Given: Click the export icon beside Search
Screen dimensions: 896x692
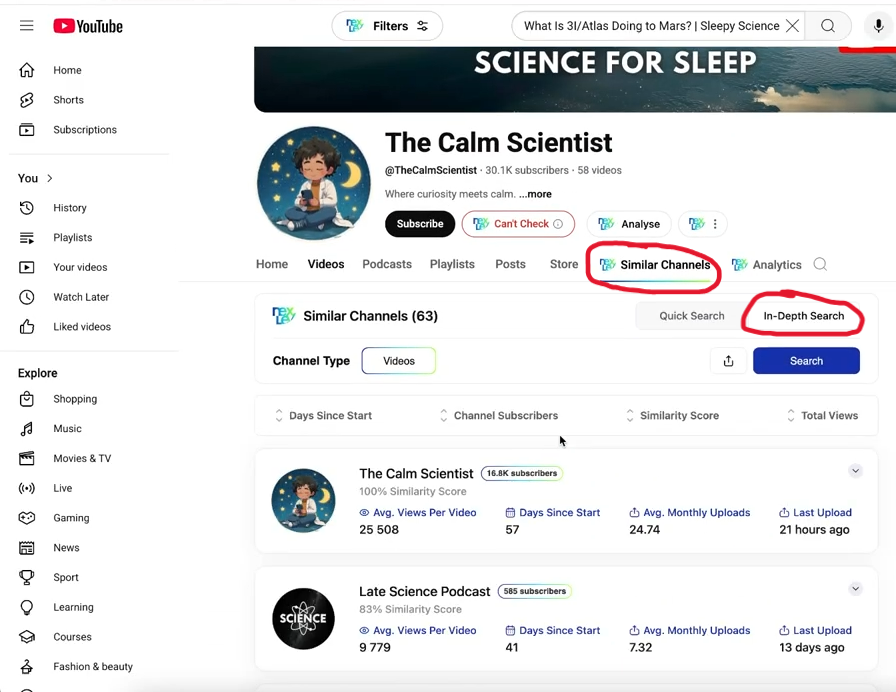Looking at the screenshot, I should click(728, 361).
